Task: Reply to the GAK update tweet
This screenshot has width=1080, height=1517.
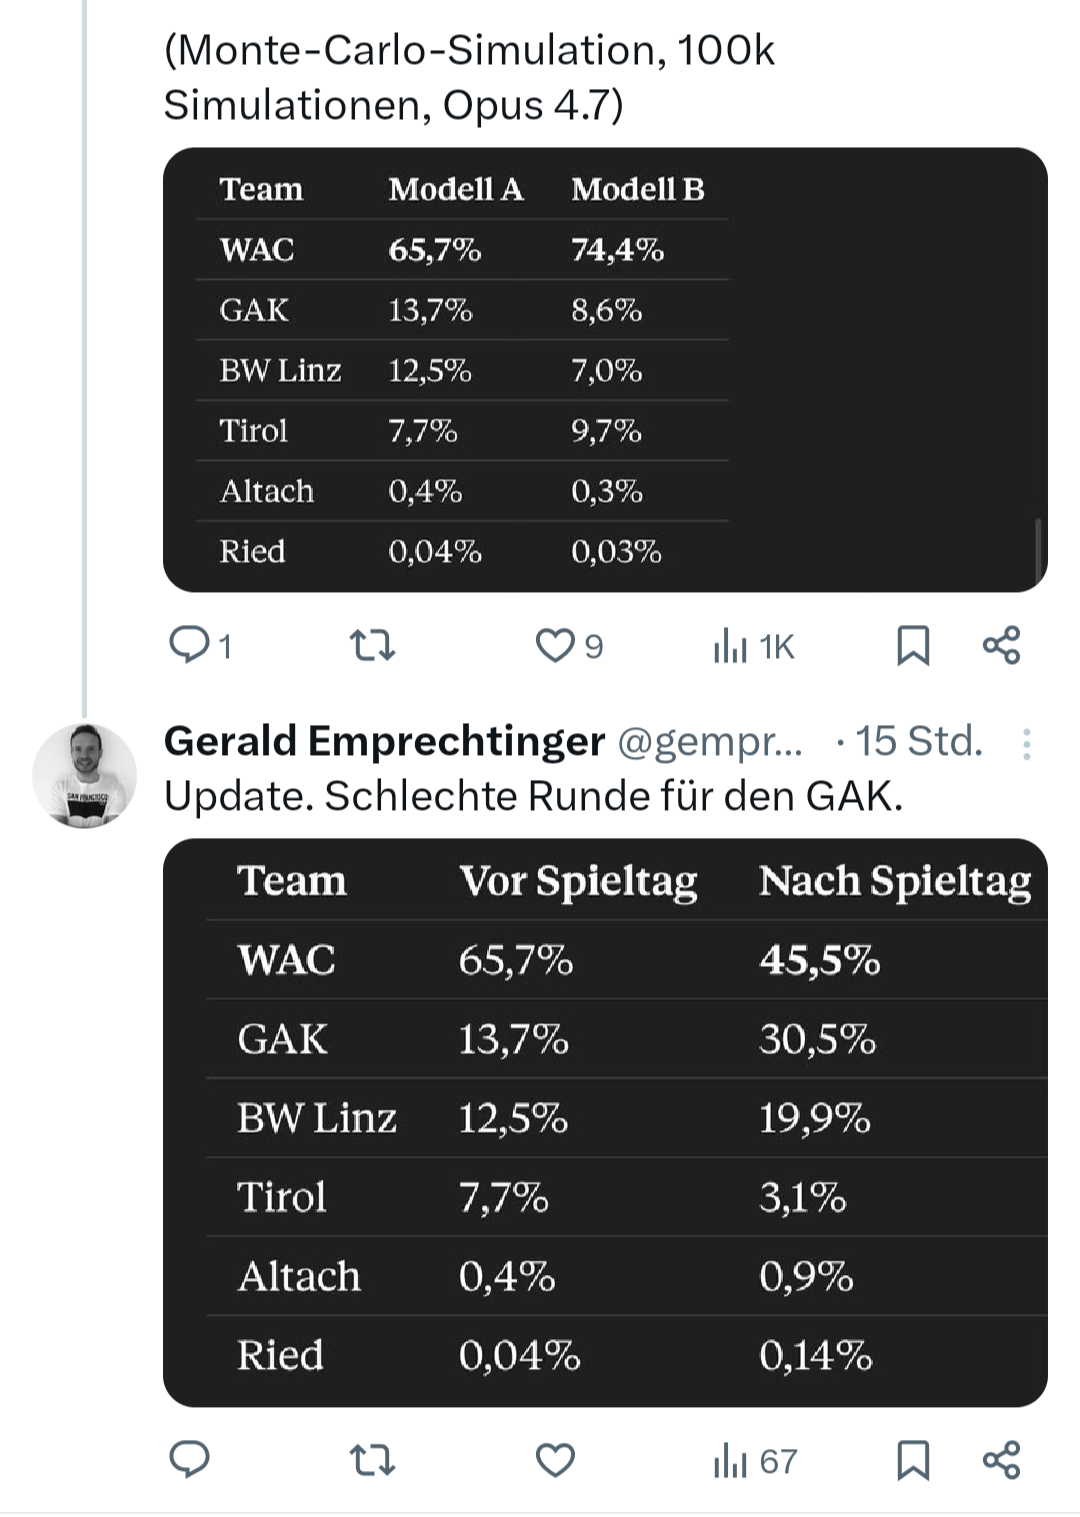Action: [189, 1460]
